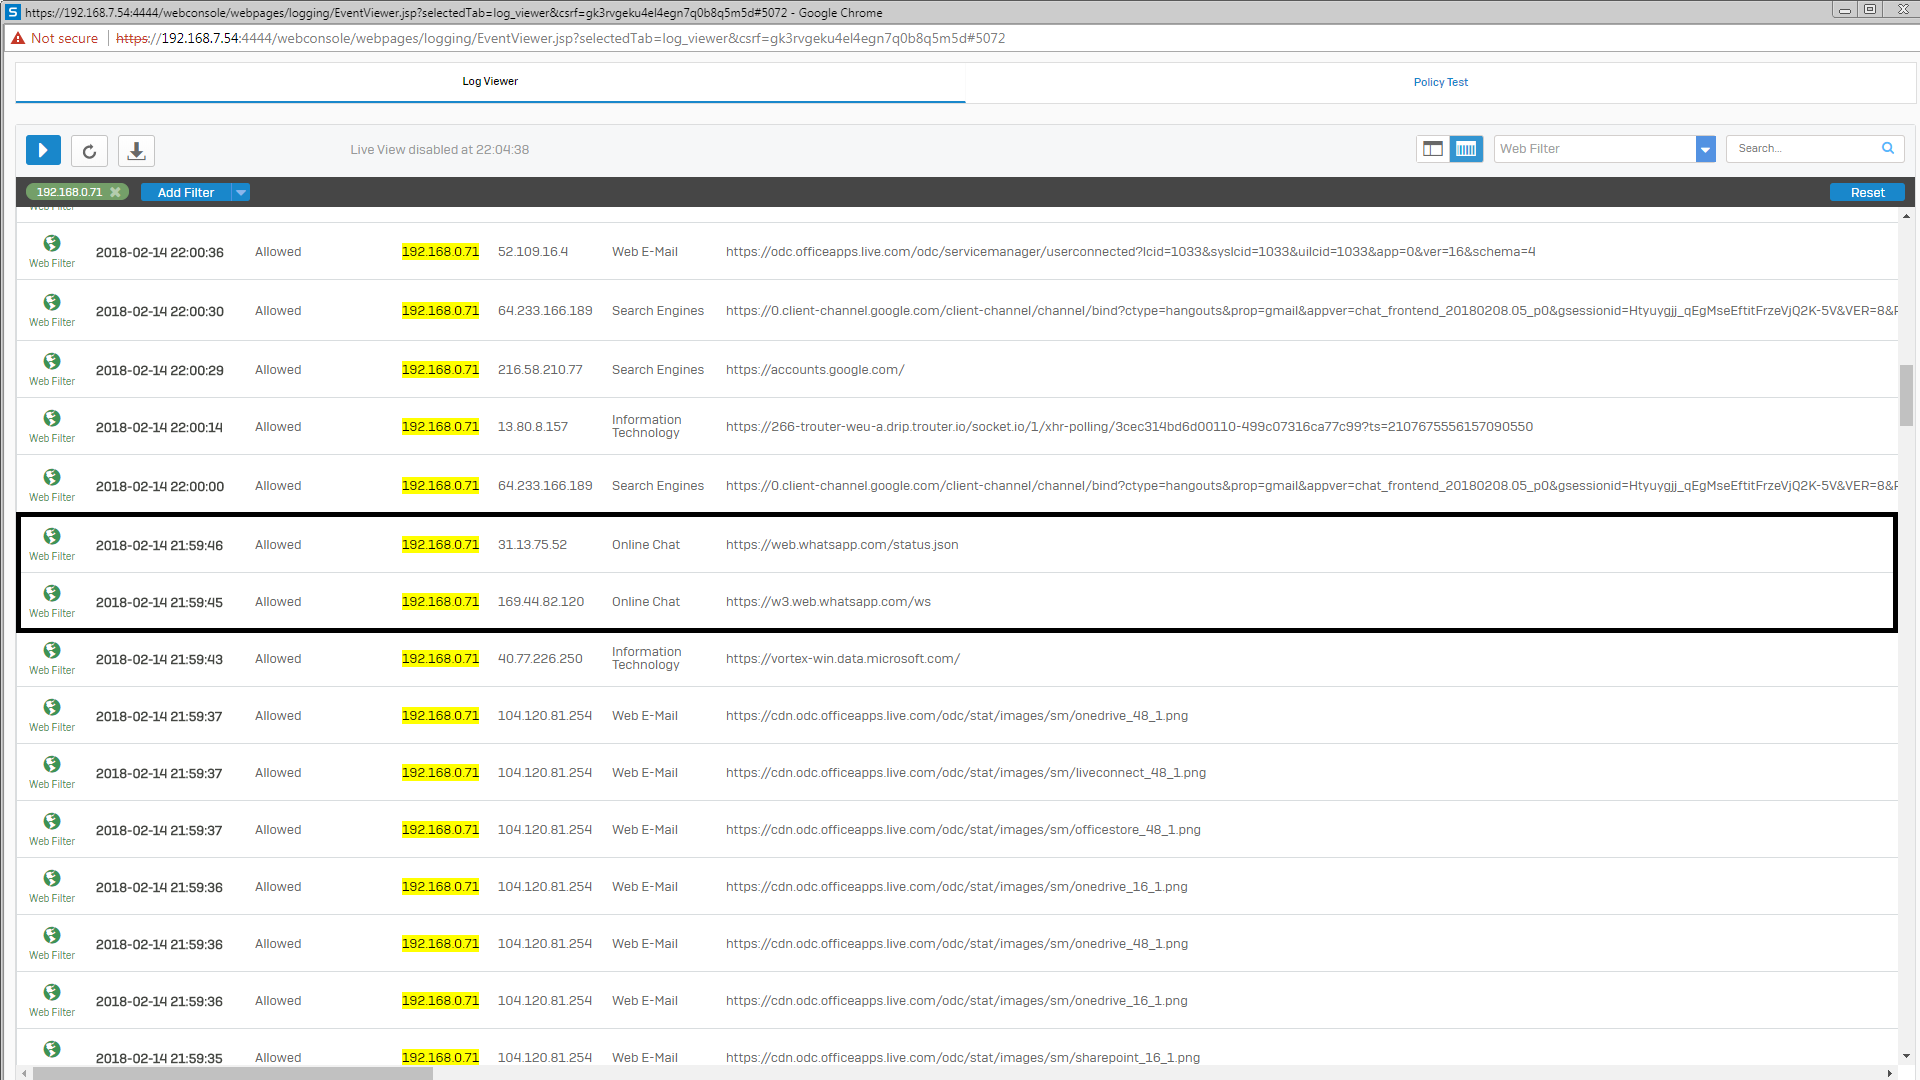This screenshot has height=1080, width=1920.
Task: Click Web Filter icon for officestore_48_1.png row
Action: point(52,821)
